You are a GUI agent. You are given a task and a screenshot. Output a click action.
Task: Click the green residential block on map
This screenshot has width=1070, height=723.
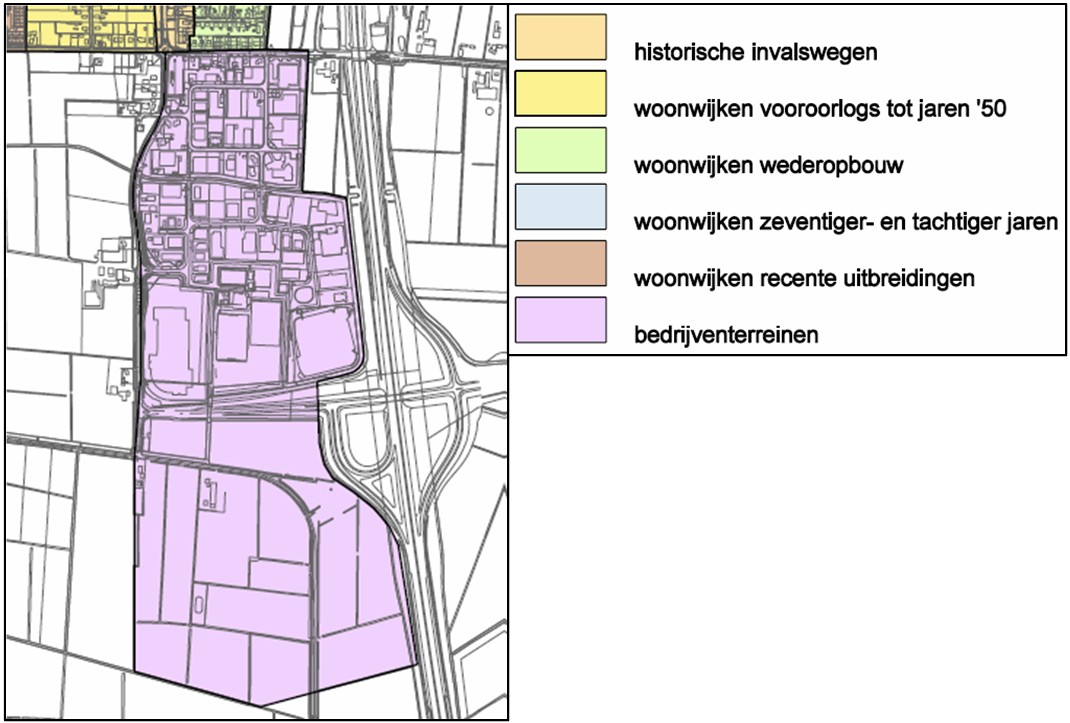pos(231,28)
